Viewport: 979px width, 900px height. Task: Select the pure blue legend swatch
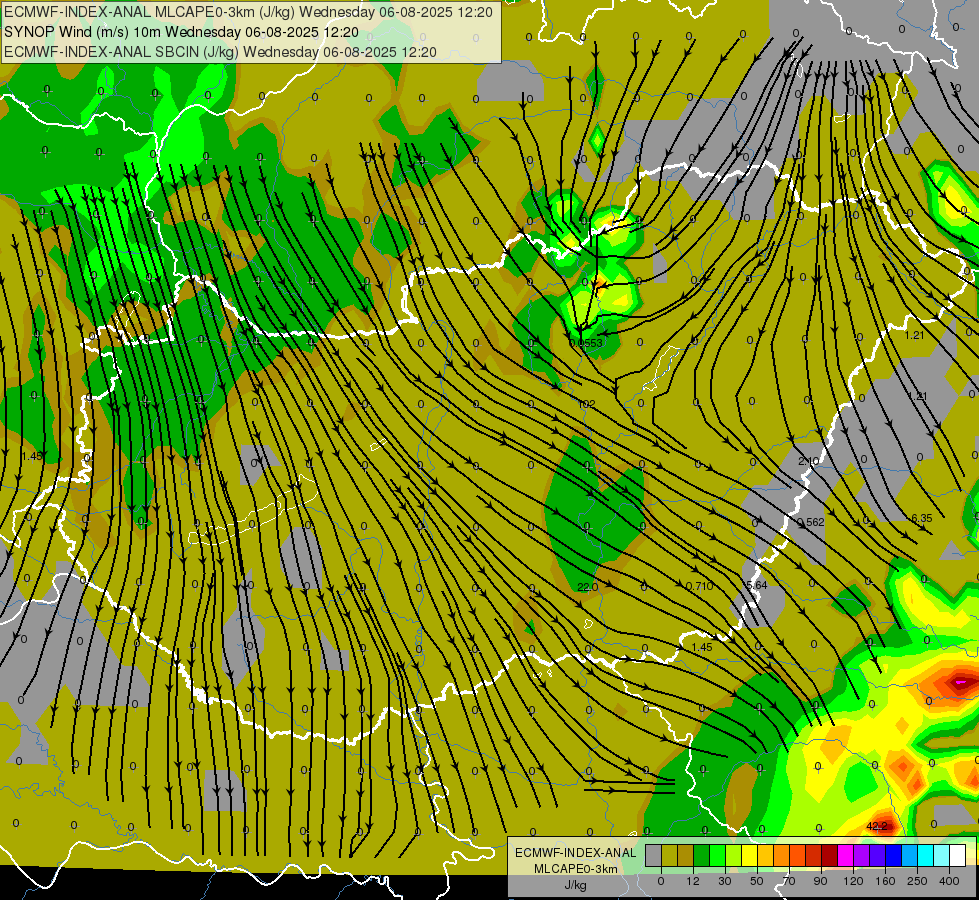click(894, 855)
